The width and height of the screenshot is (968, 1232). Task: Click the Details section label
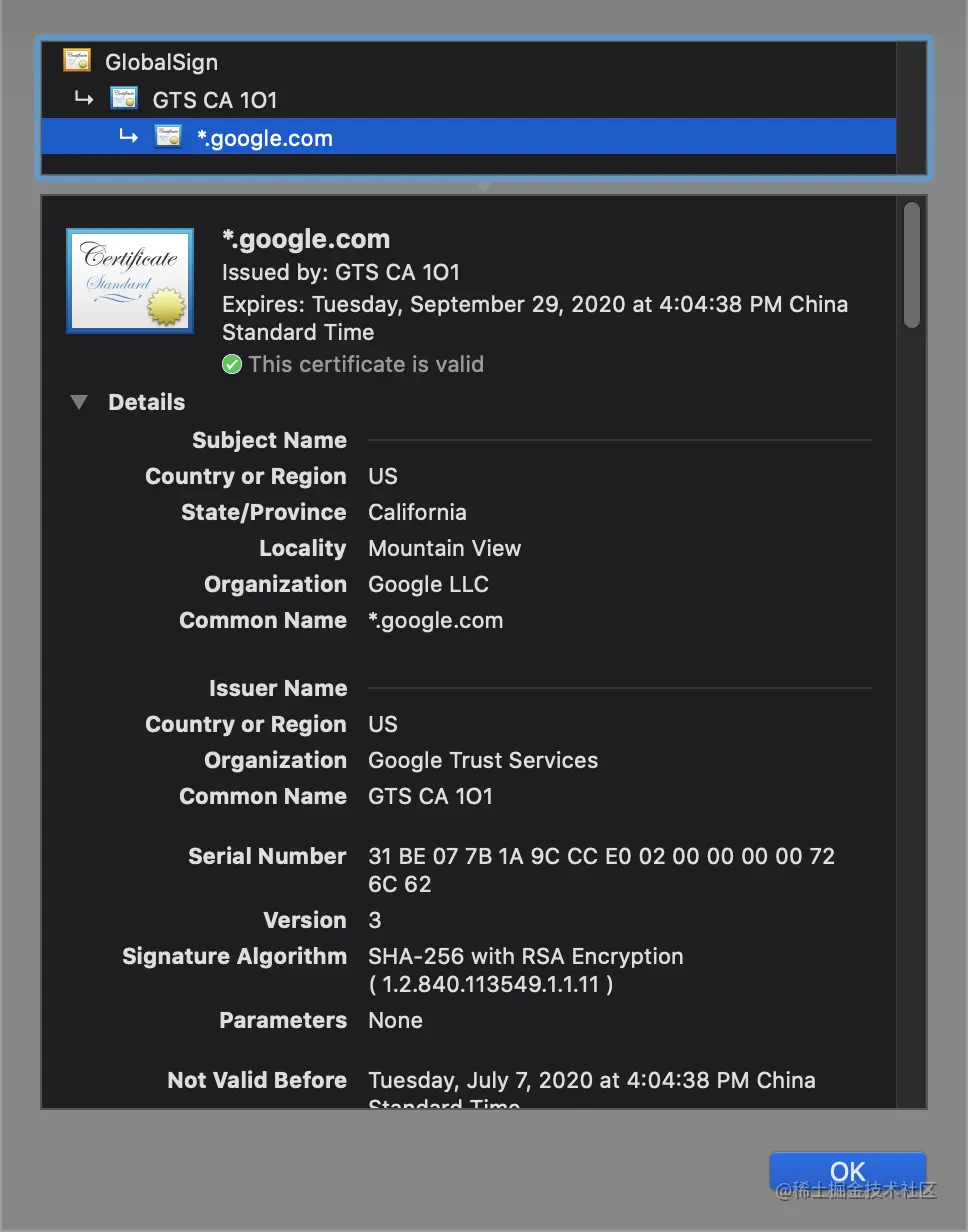point(147,402)
